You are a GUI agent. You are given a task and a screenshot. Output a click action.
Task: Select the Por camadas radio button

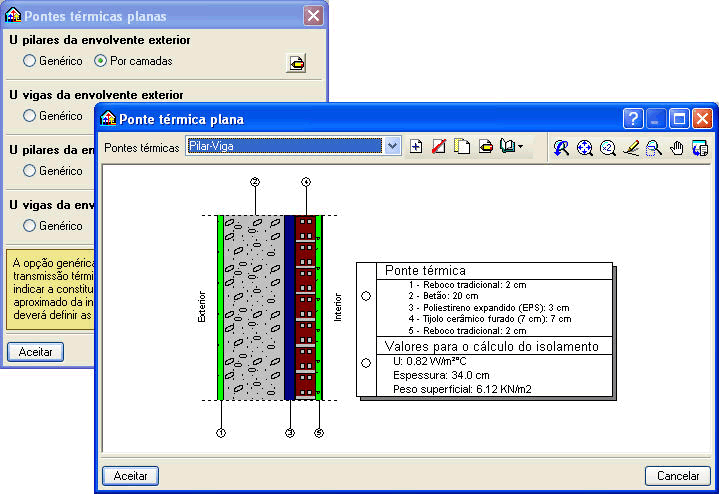click(x=100, y=61)
